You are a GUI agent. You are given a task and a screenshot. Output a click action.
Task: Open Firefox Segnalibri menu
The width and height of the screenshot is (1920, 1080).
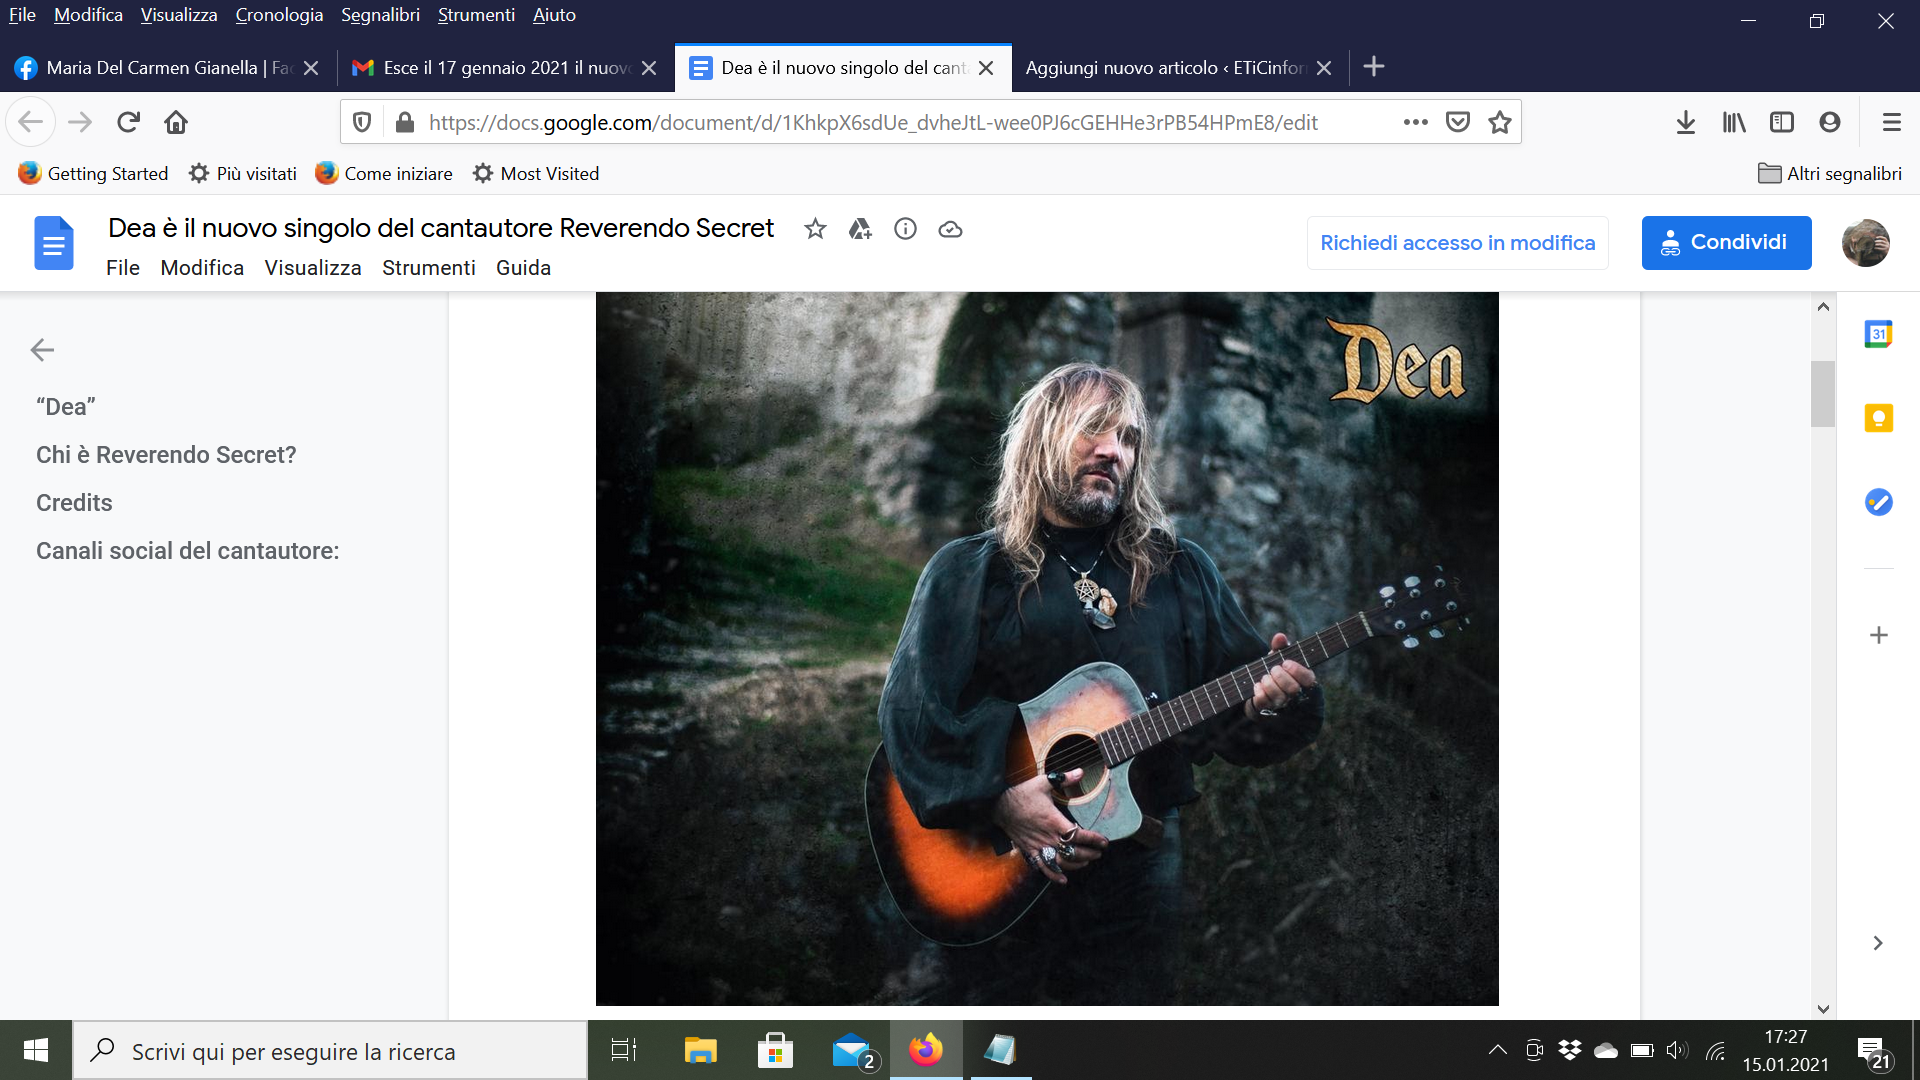pyautogui.click(x=380, y=15)
